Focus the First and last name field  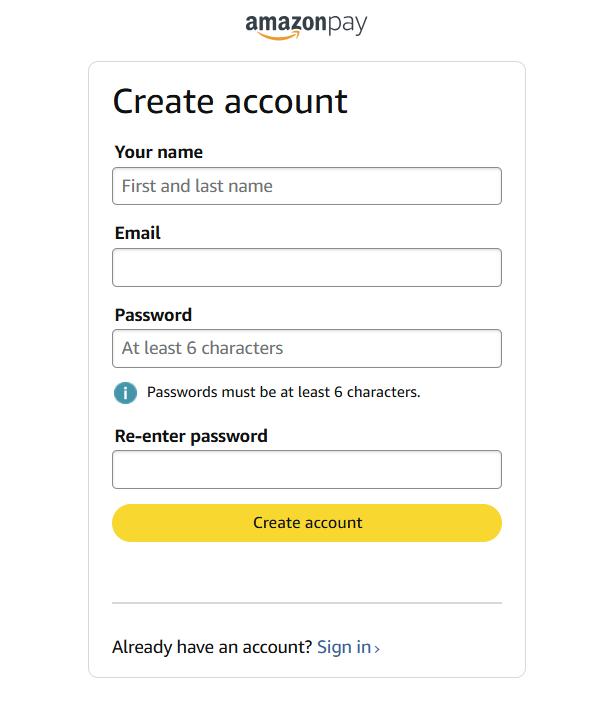point(306,186)
